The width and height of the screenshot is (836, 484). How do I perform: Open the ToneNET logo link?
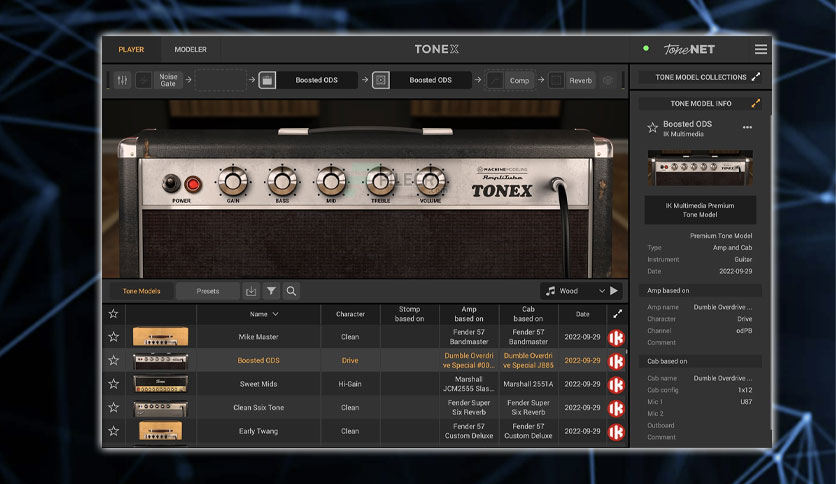pyautogui.click(x=689, y=49)
